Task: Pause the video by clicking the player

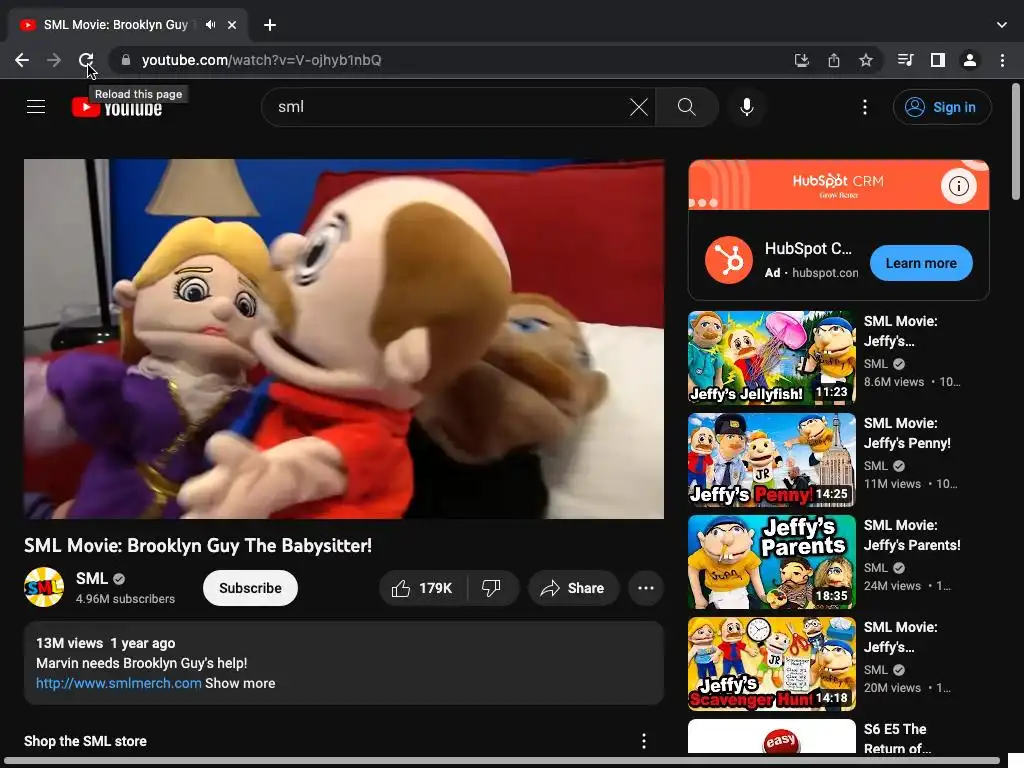Action: pyautogui.click(x=344, y=339)
